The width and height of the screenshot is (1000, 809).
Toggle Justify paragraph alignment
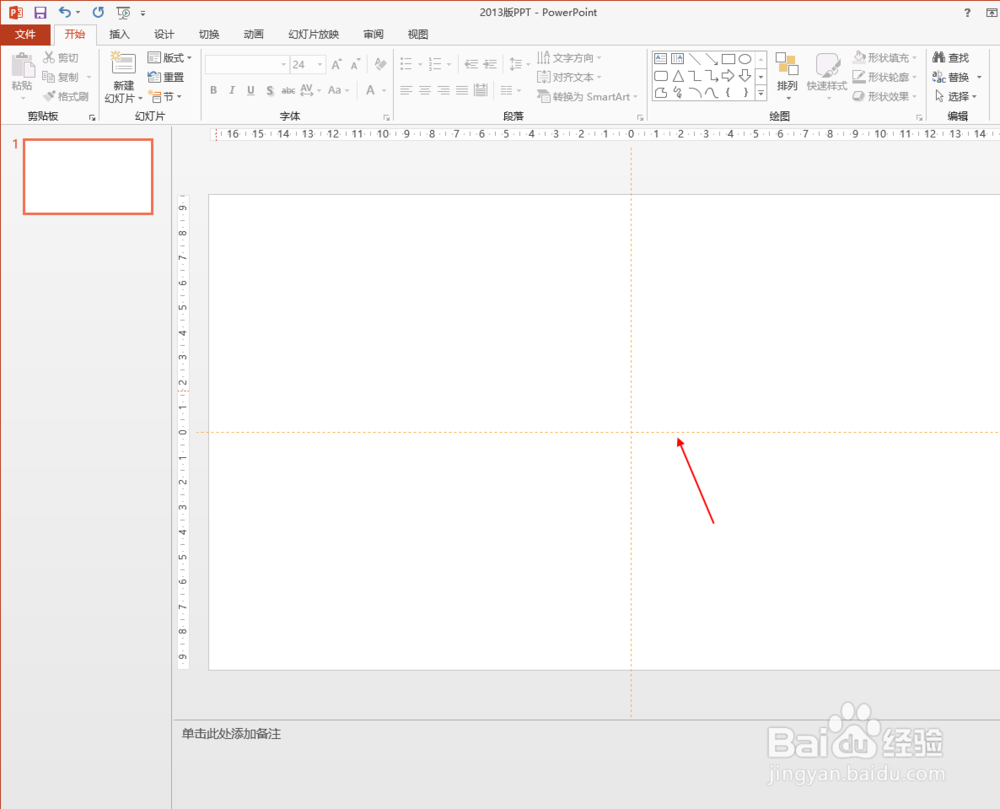click(462, 91)
